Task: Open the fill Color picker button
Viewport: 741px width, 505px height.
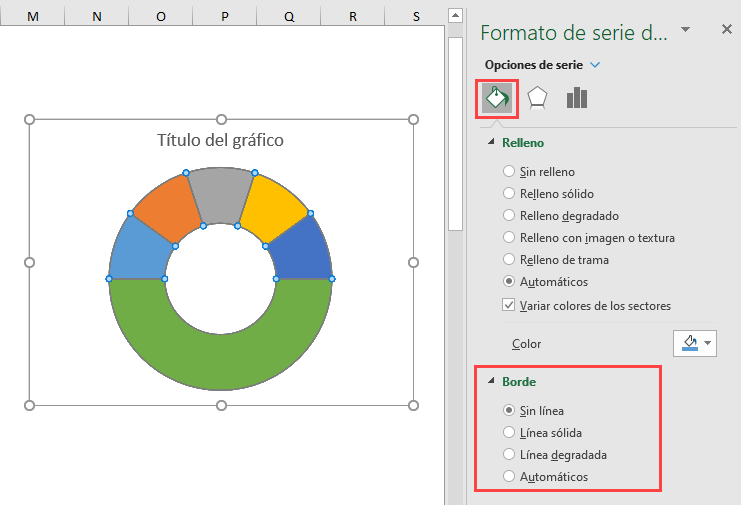Action: 695,343
